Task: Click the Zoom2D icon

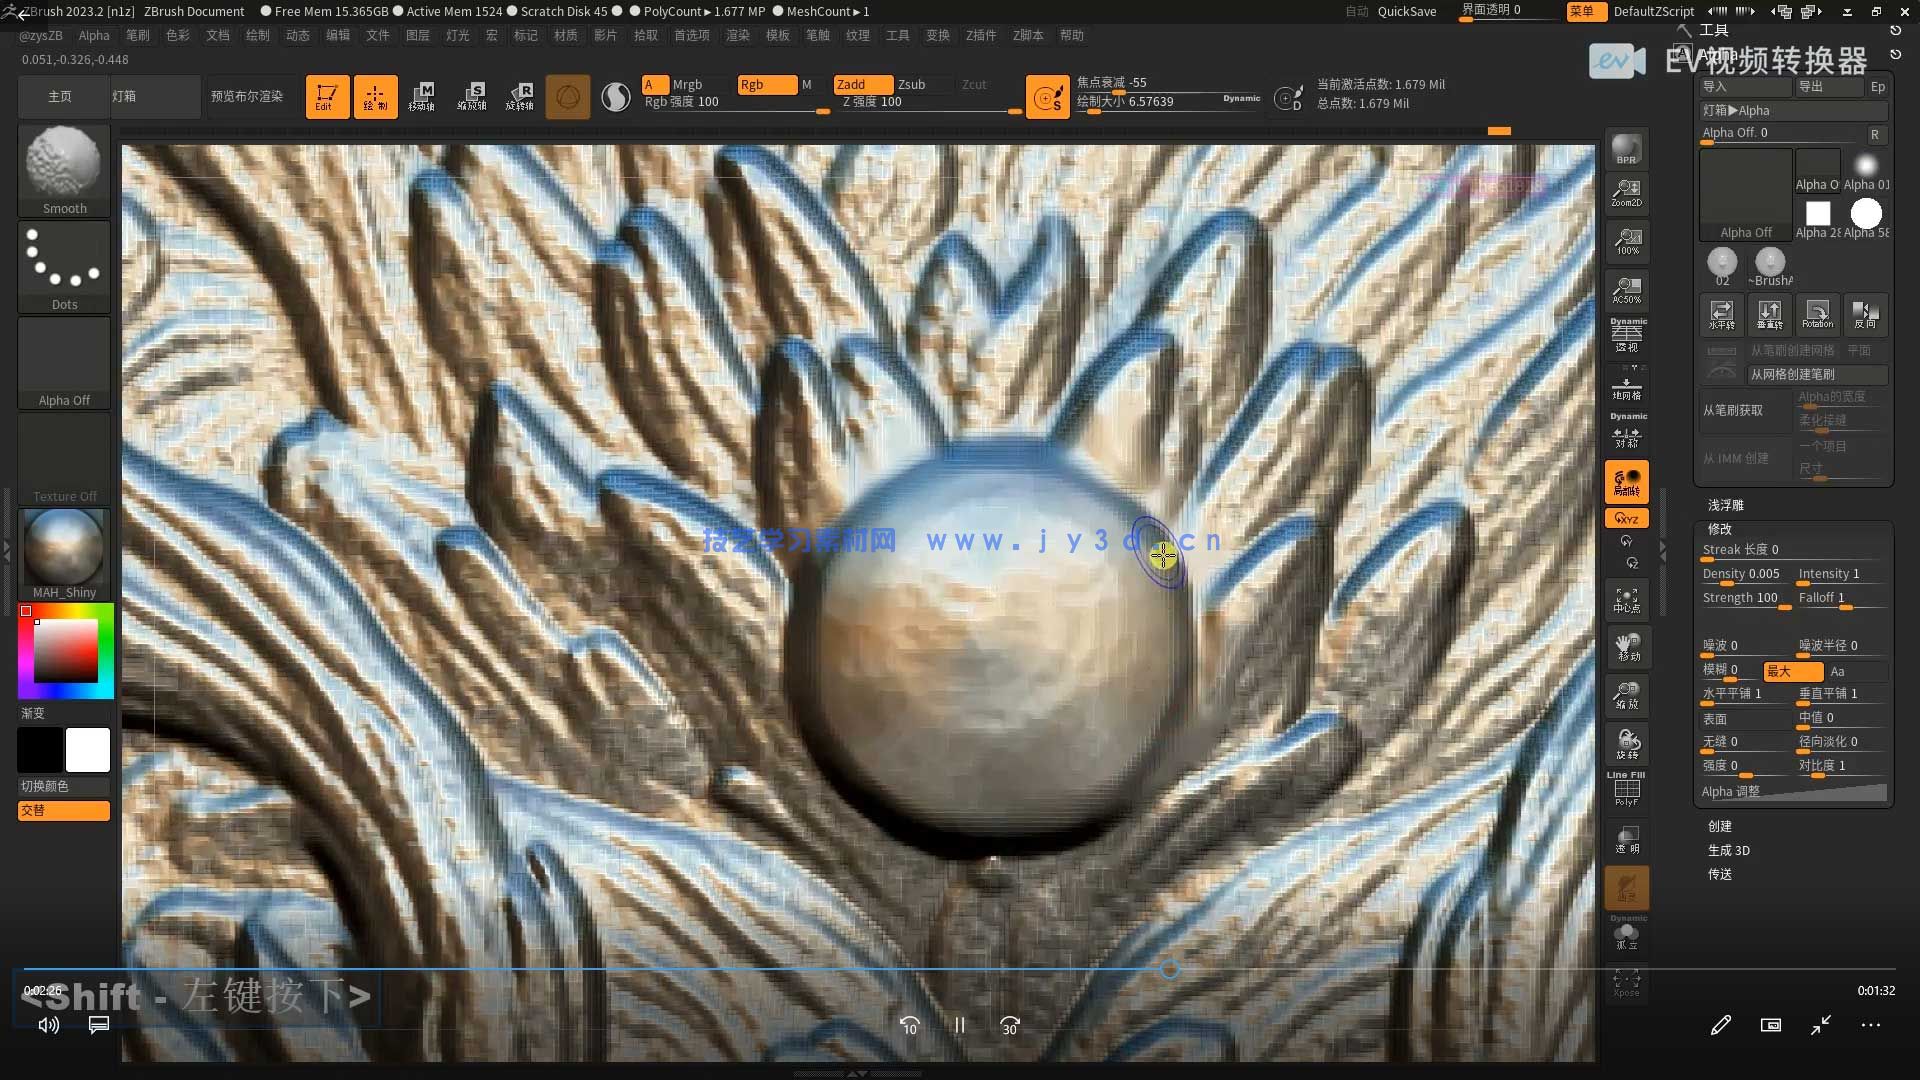Action: 1626,193
